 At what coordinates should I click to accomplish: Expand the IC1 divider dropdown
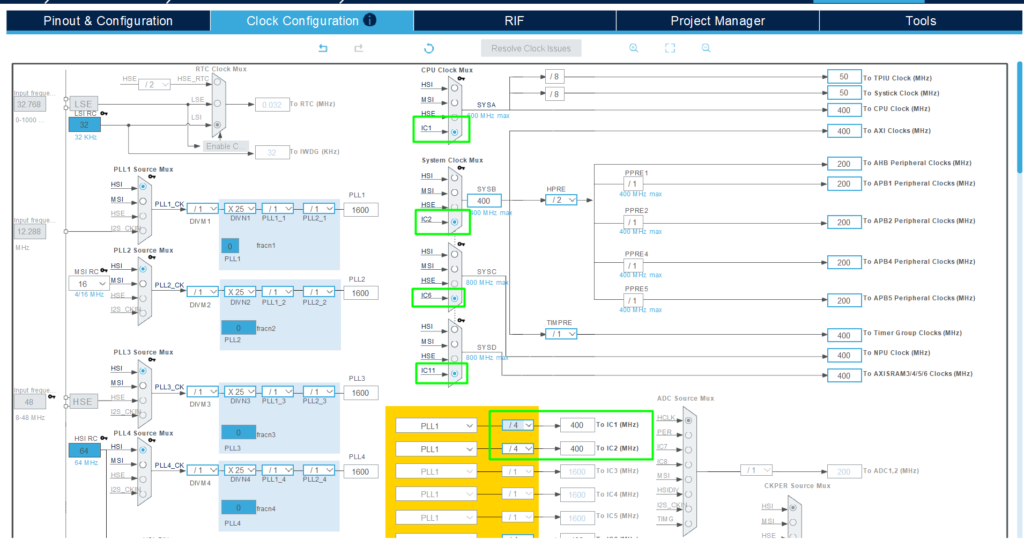(517, 425)
